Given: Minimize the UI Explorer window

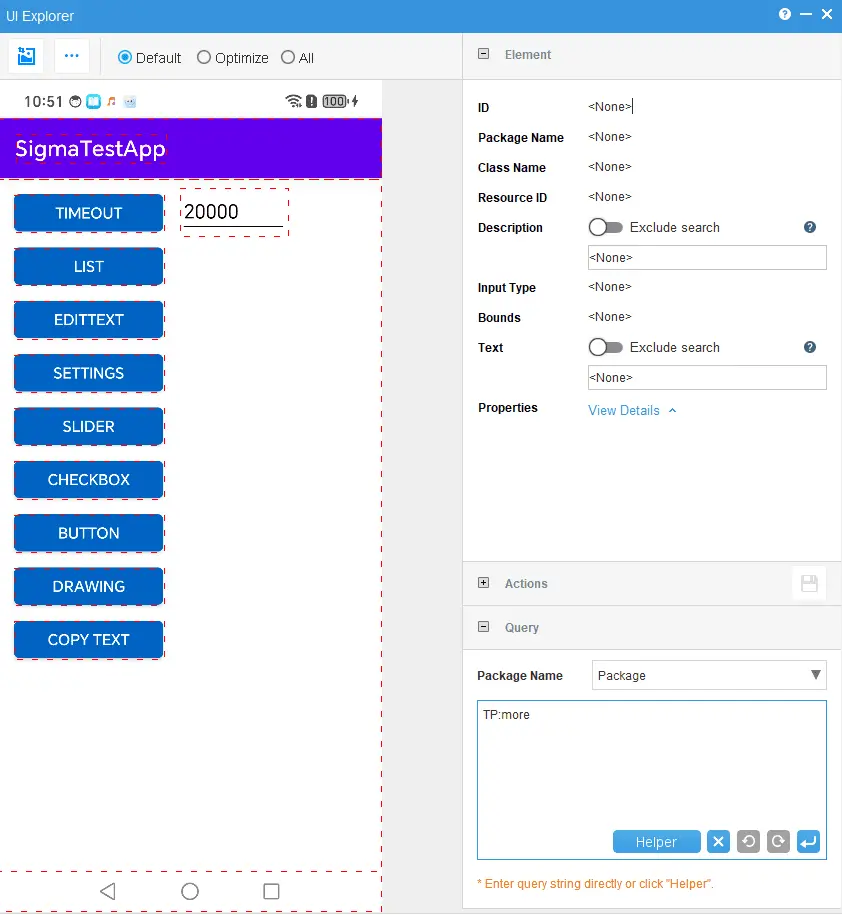Looking at the screenshot, I should tap(806, 14).
